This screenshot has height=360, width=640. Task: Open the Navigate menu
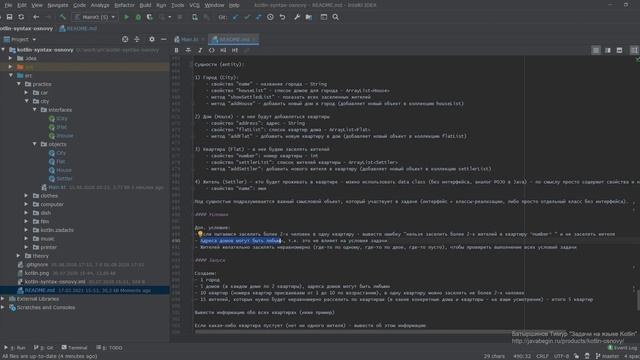pyautogui.click(x=58, y=5)
